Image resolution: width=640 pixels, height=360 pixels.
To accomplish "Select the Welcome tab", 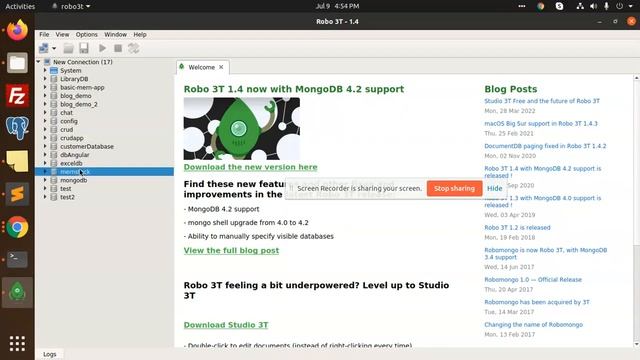I will (x=202, y=67).
